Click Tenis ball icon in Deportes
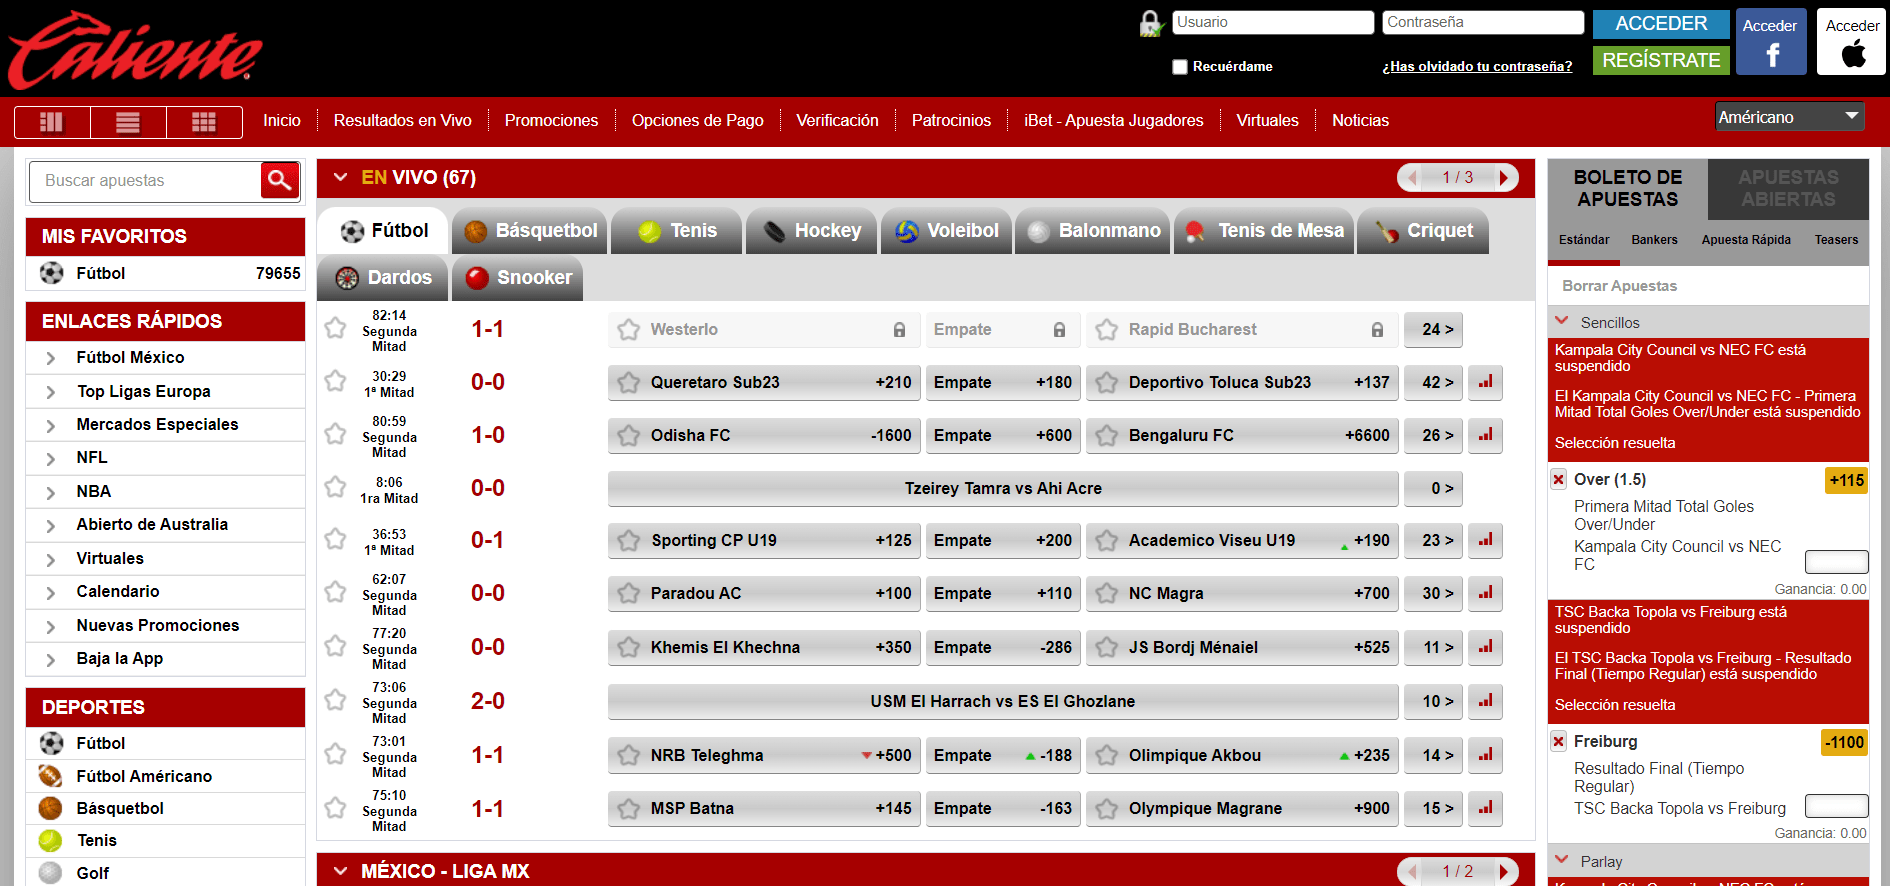1890x886 pixels. pyautogui.click(x=50, y=840)
